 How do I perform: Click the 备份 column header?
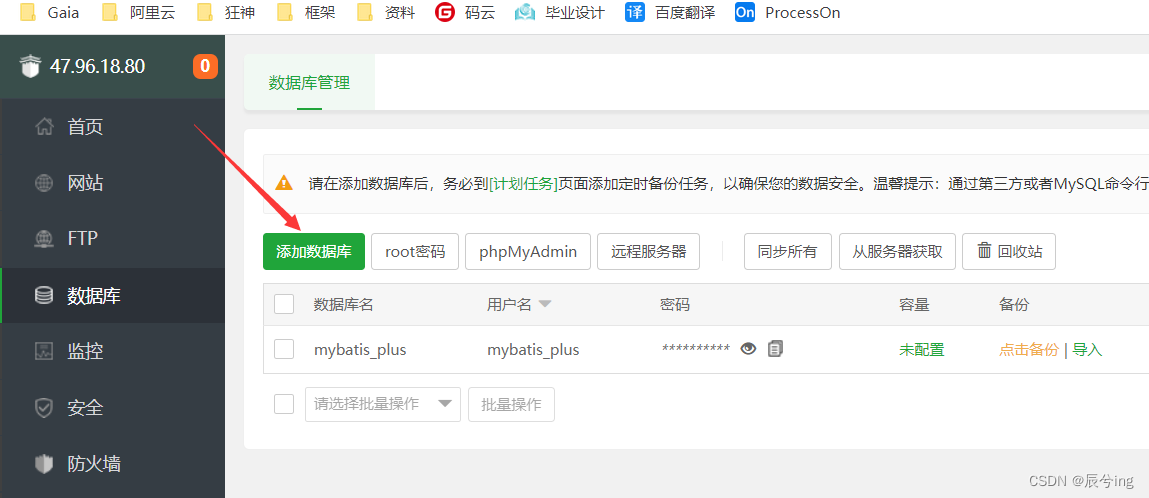pos(1014,305)
